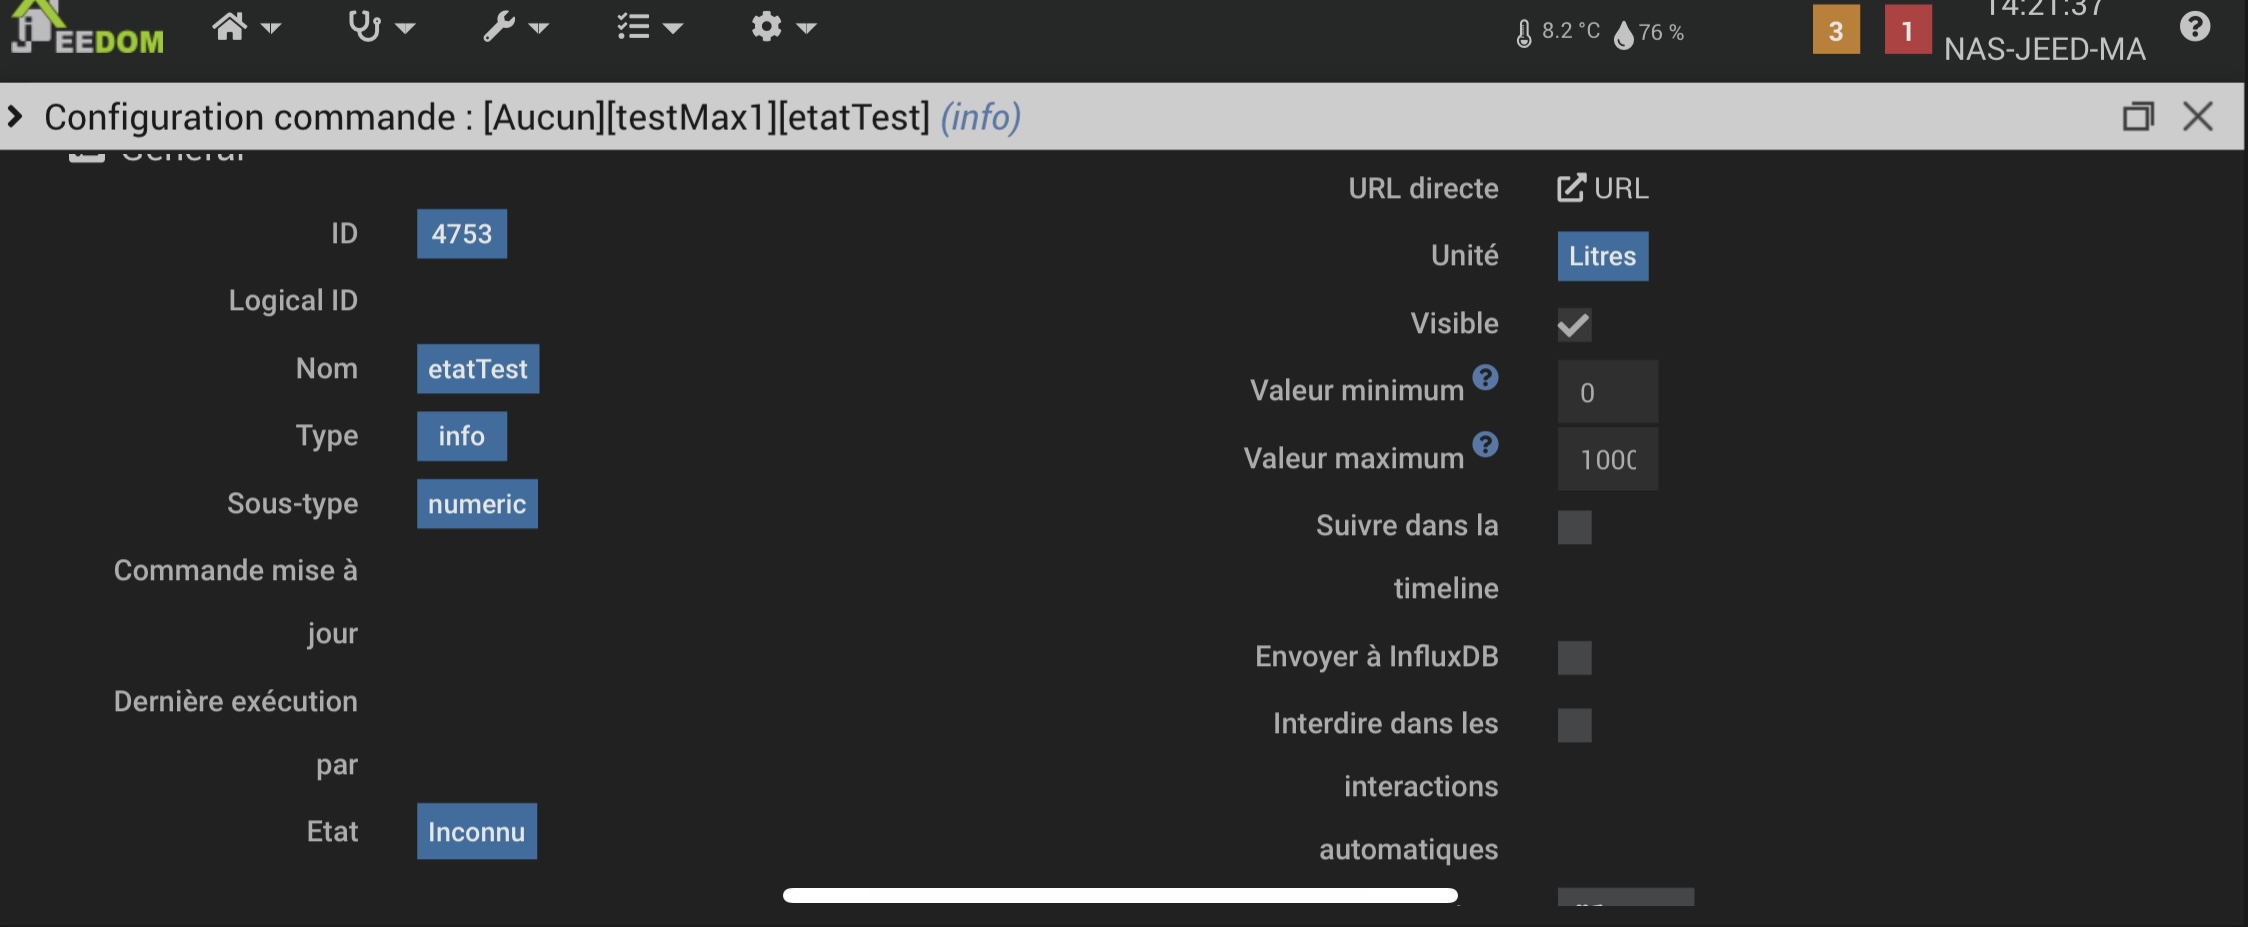Tick Interdire dans les interactions automatiques

(x=1574, y=725)
